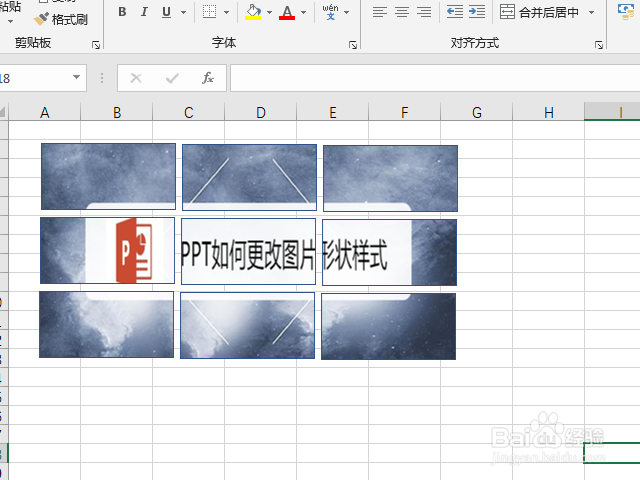Center align text
Viewport: 640px width, 480px height.
402,12
